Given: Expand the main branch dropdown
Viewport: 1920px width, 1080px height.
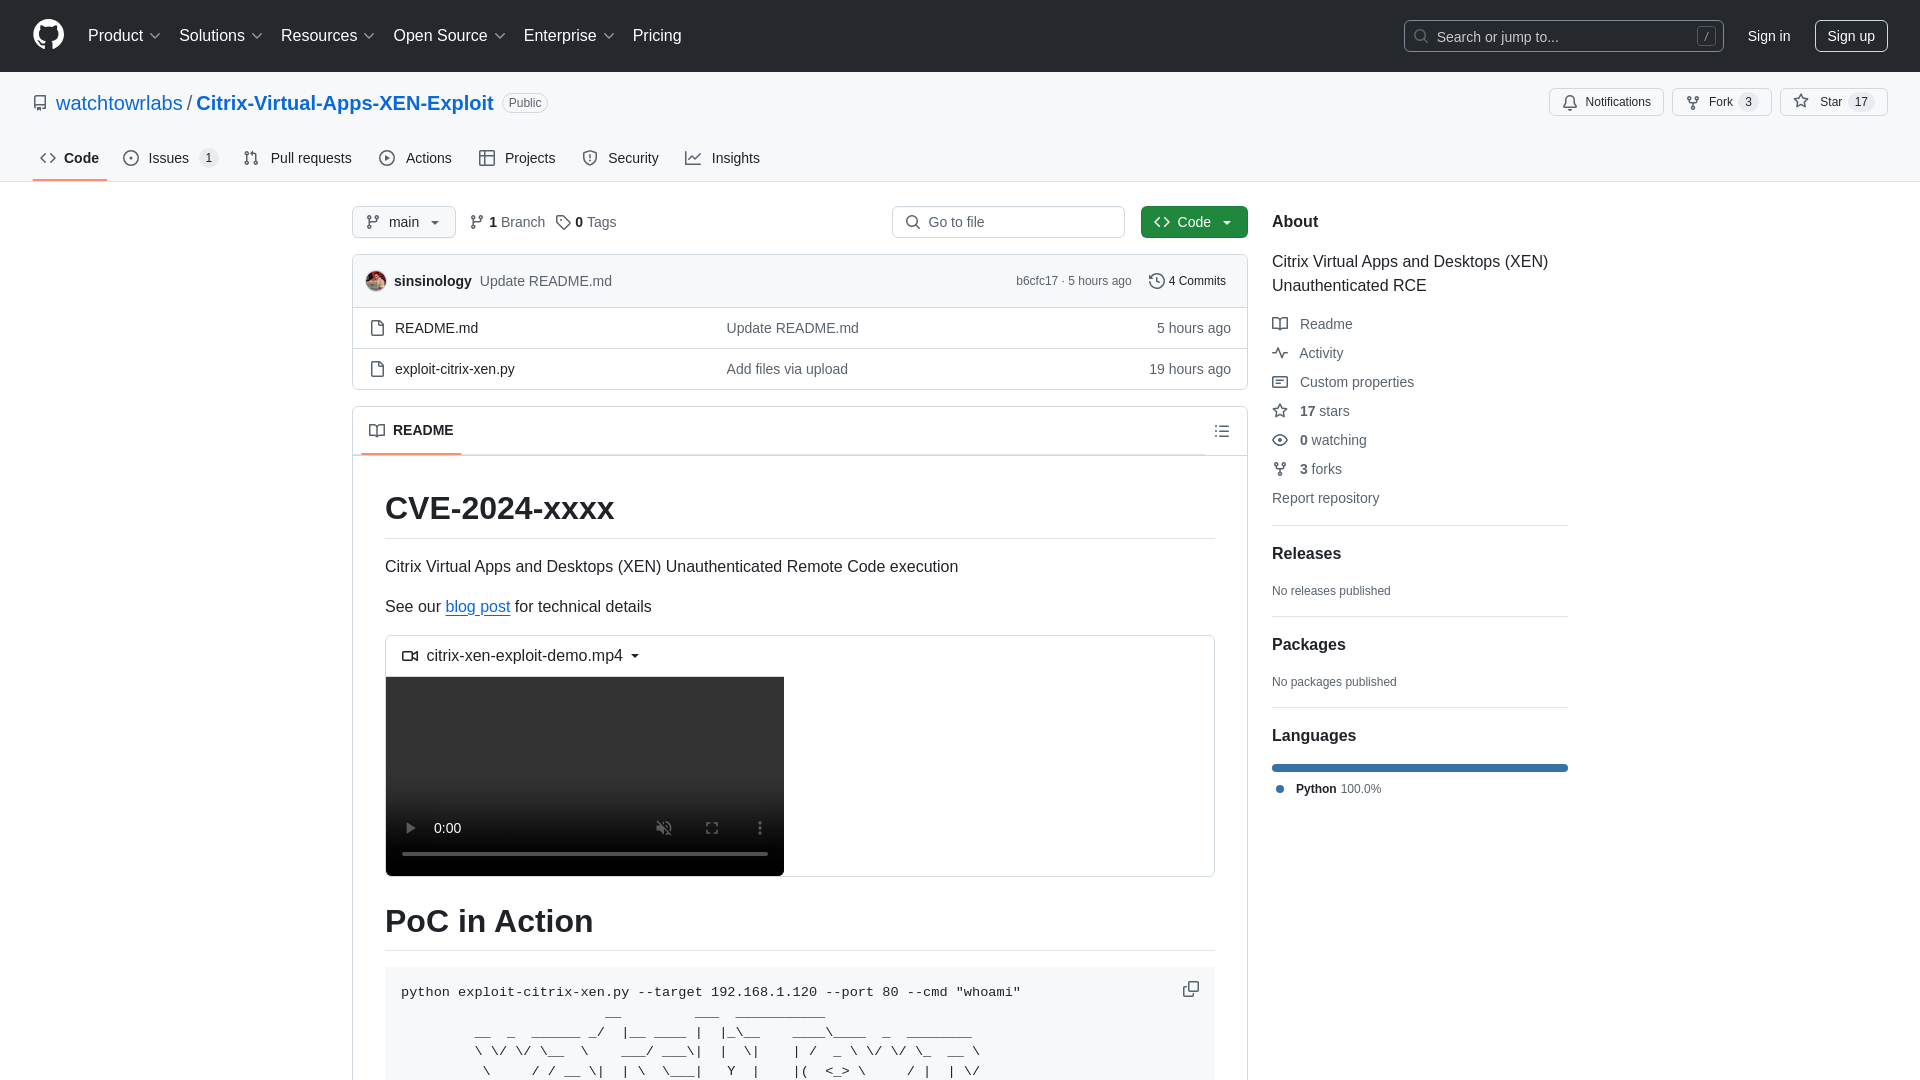Looking at the screenshot, I should tap(404, 222).
